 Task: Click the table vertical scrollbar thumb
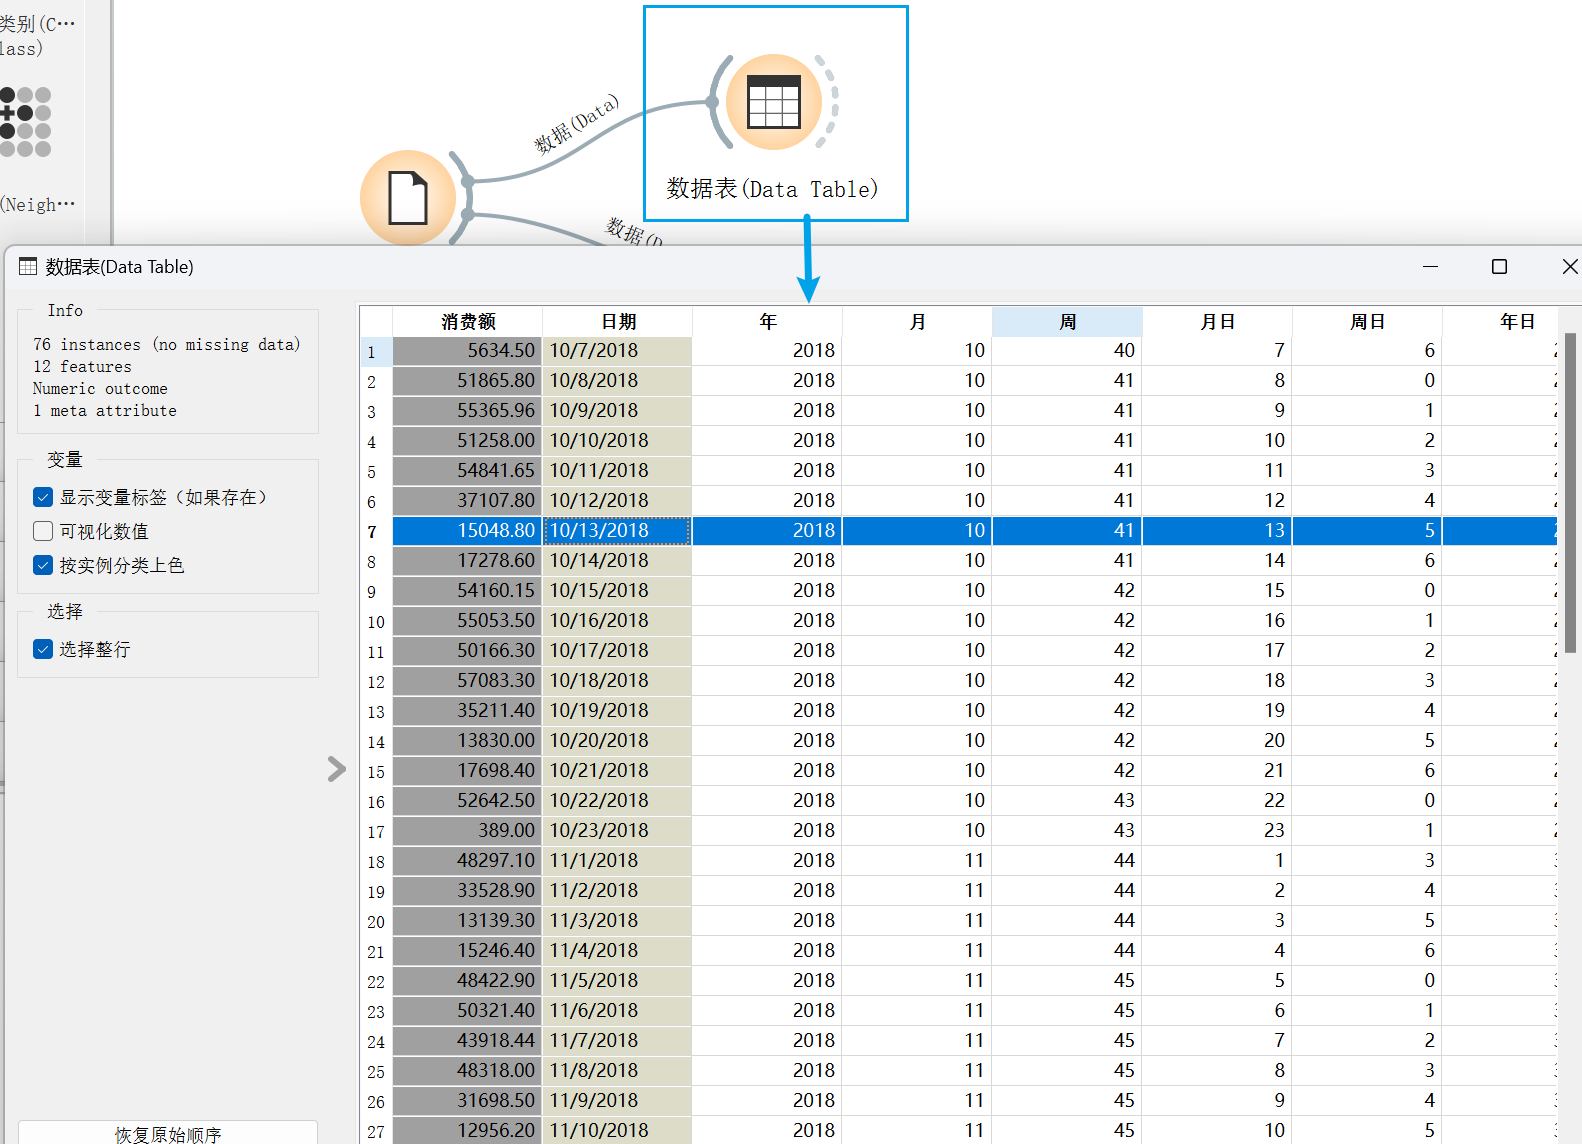tap(1570, 493)
